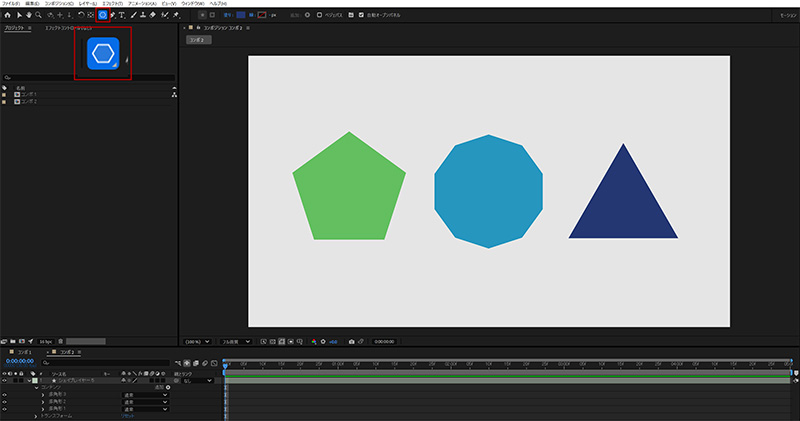Select the Type tool
The width and height of the screenshot is (800, 421).
pyautogui.click(x=122, y=16)
